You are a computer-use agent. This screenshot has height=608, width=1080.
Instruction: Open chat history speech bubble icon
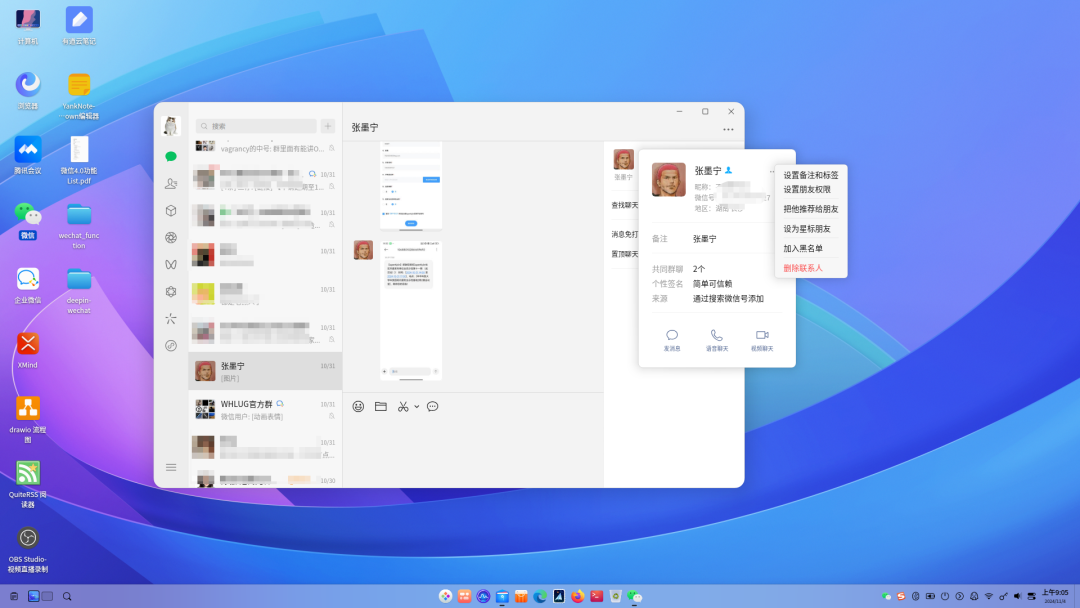[x=433, y=406]
